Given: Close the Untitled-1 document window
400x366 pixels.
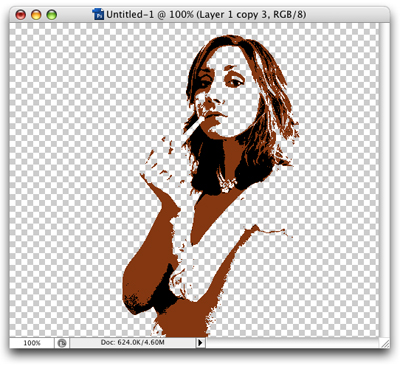Looking at the screenshot, I should [21, 15].
